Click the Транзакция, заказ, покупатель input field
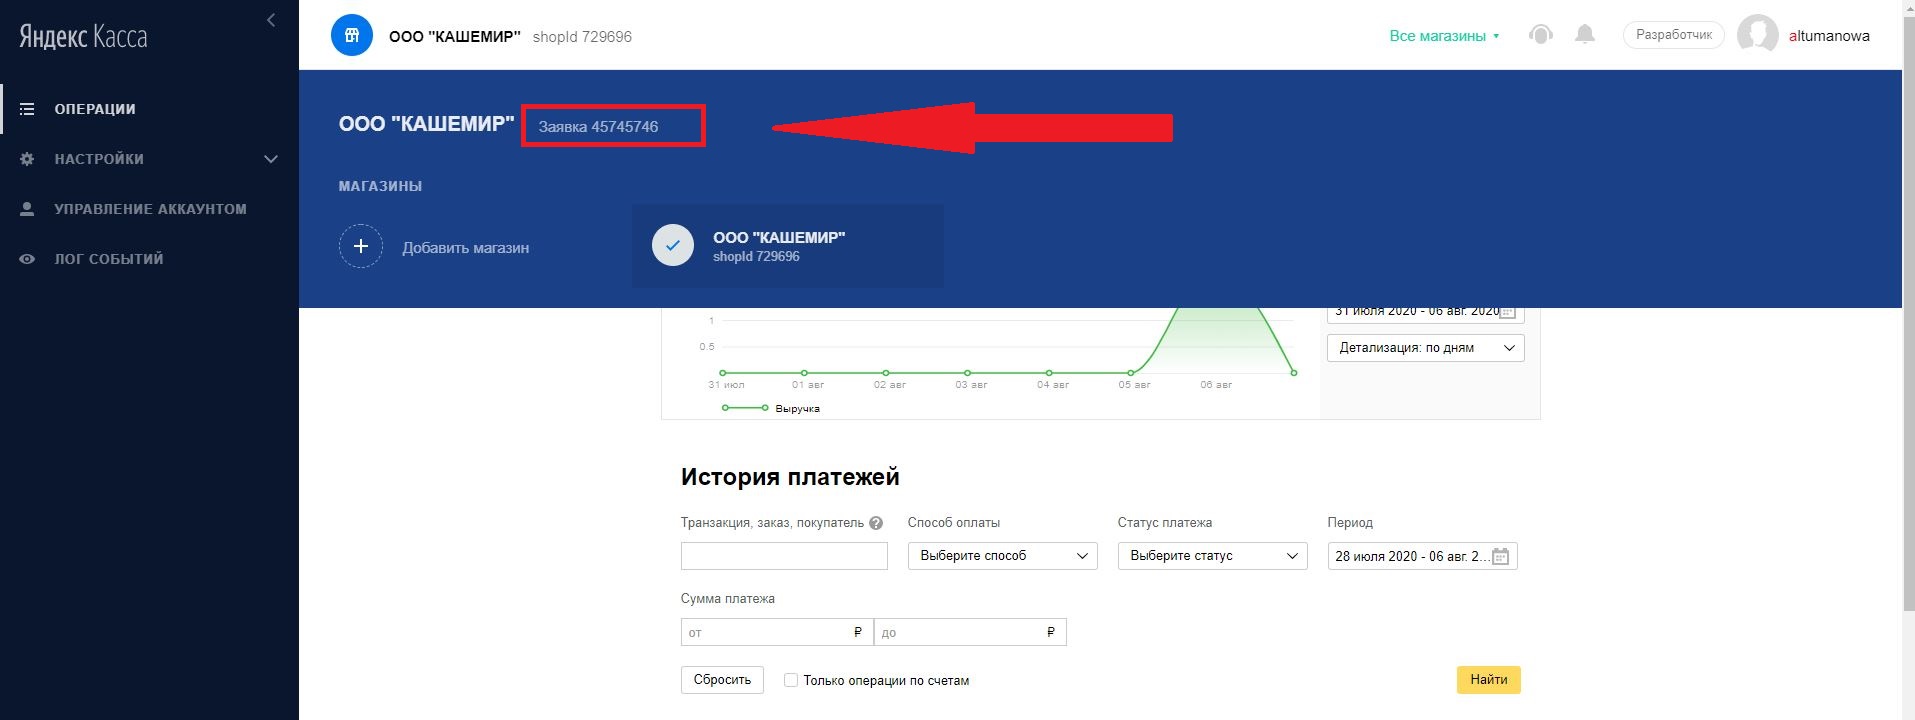 784,556
